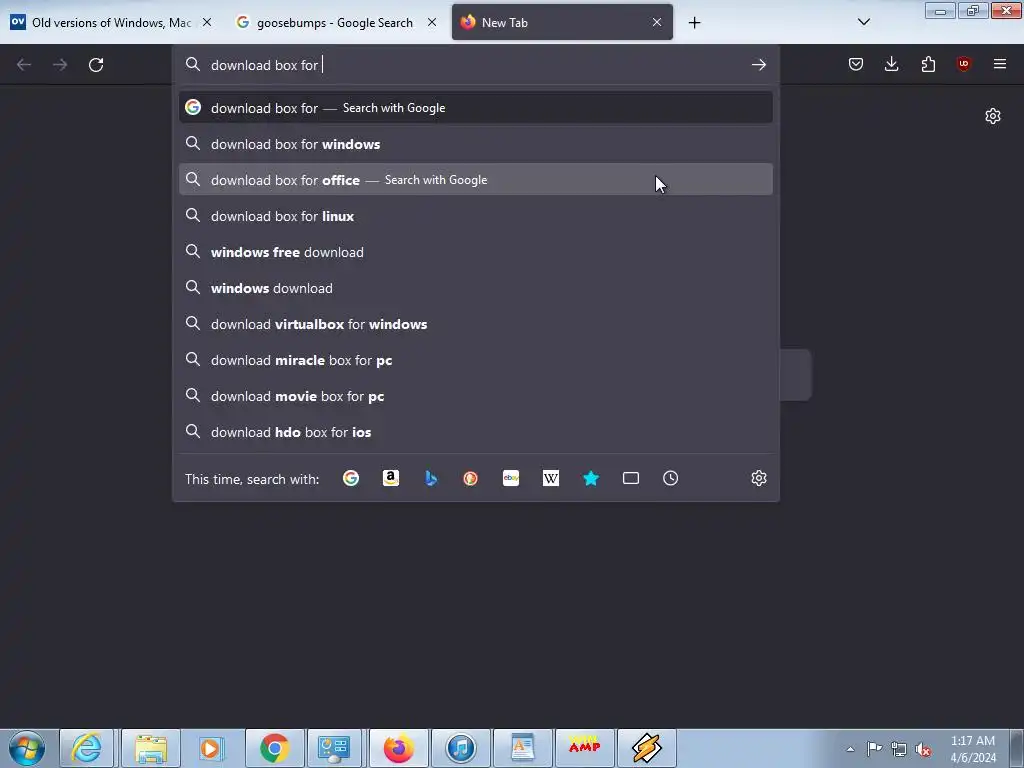1024x768 pixels.
Task: Search open tabs icon
Action: [x=630, y=478]
